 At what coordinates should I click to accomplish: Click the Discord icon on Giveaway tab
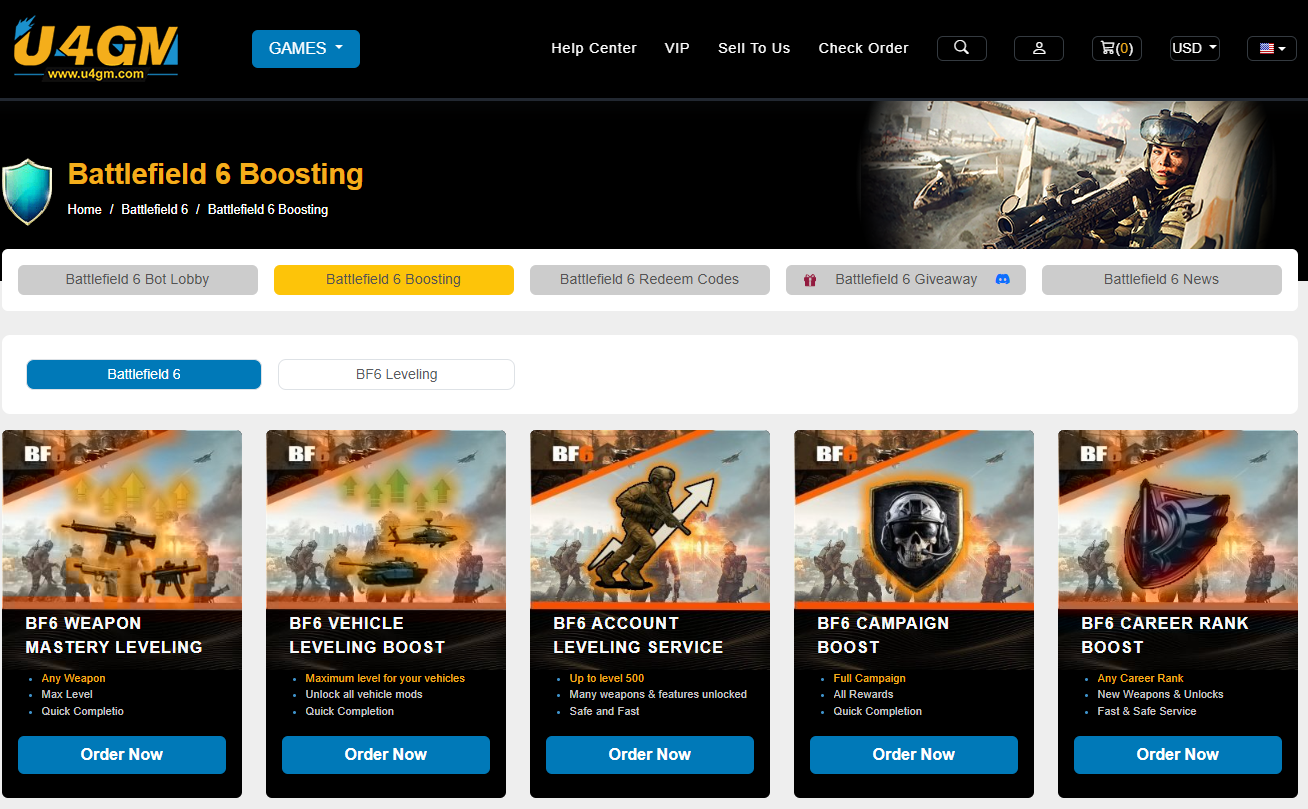tap(1003, 280)
